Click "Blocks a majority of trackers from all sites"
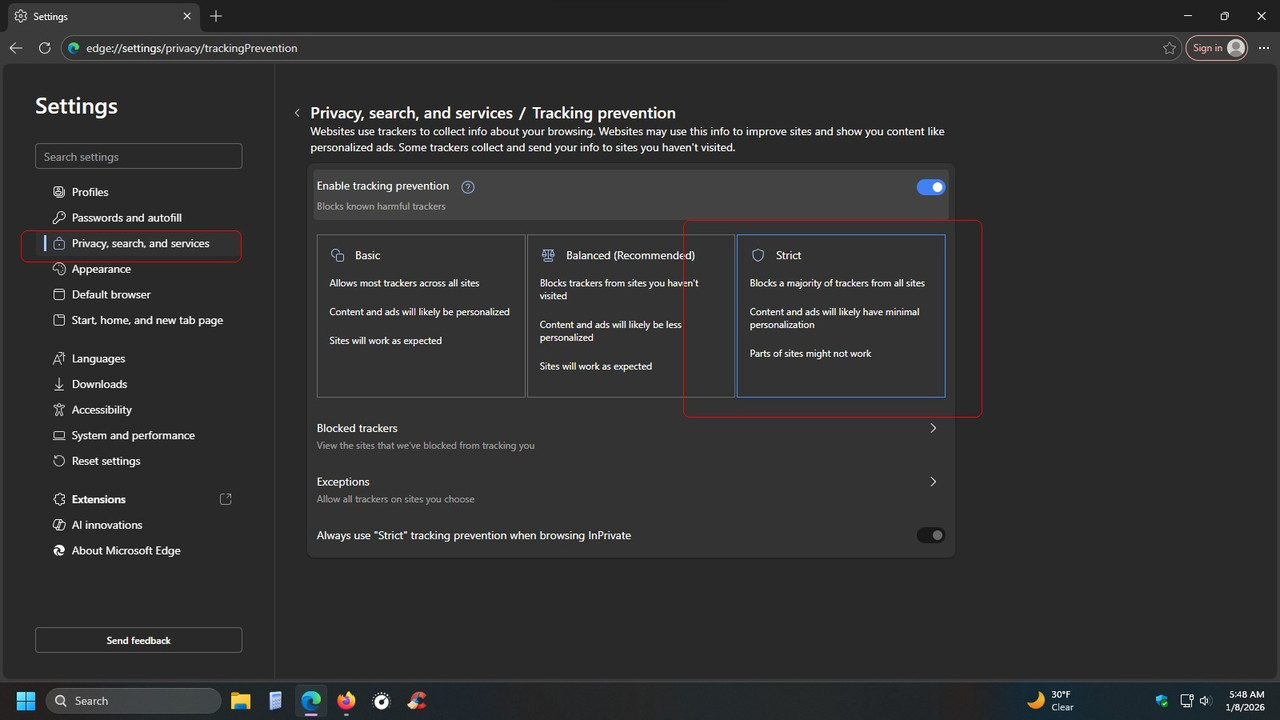 pyautogui.click(x=837, y=283)
